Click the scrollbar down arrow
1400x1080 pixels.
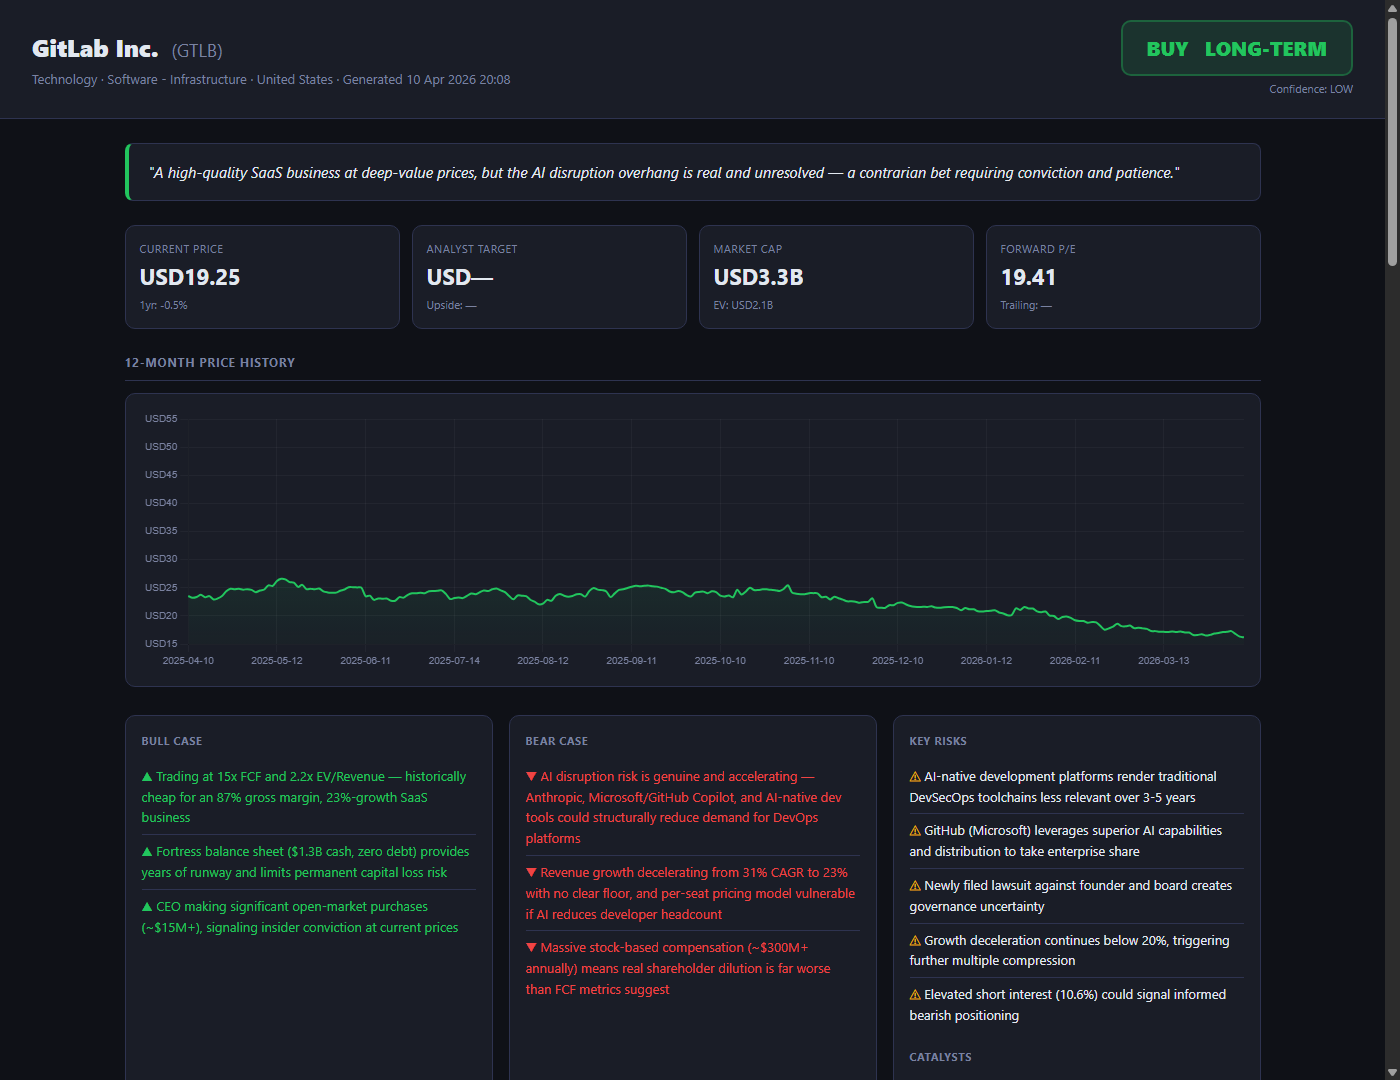click(x=1392, y=1072)
